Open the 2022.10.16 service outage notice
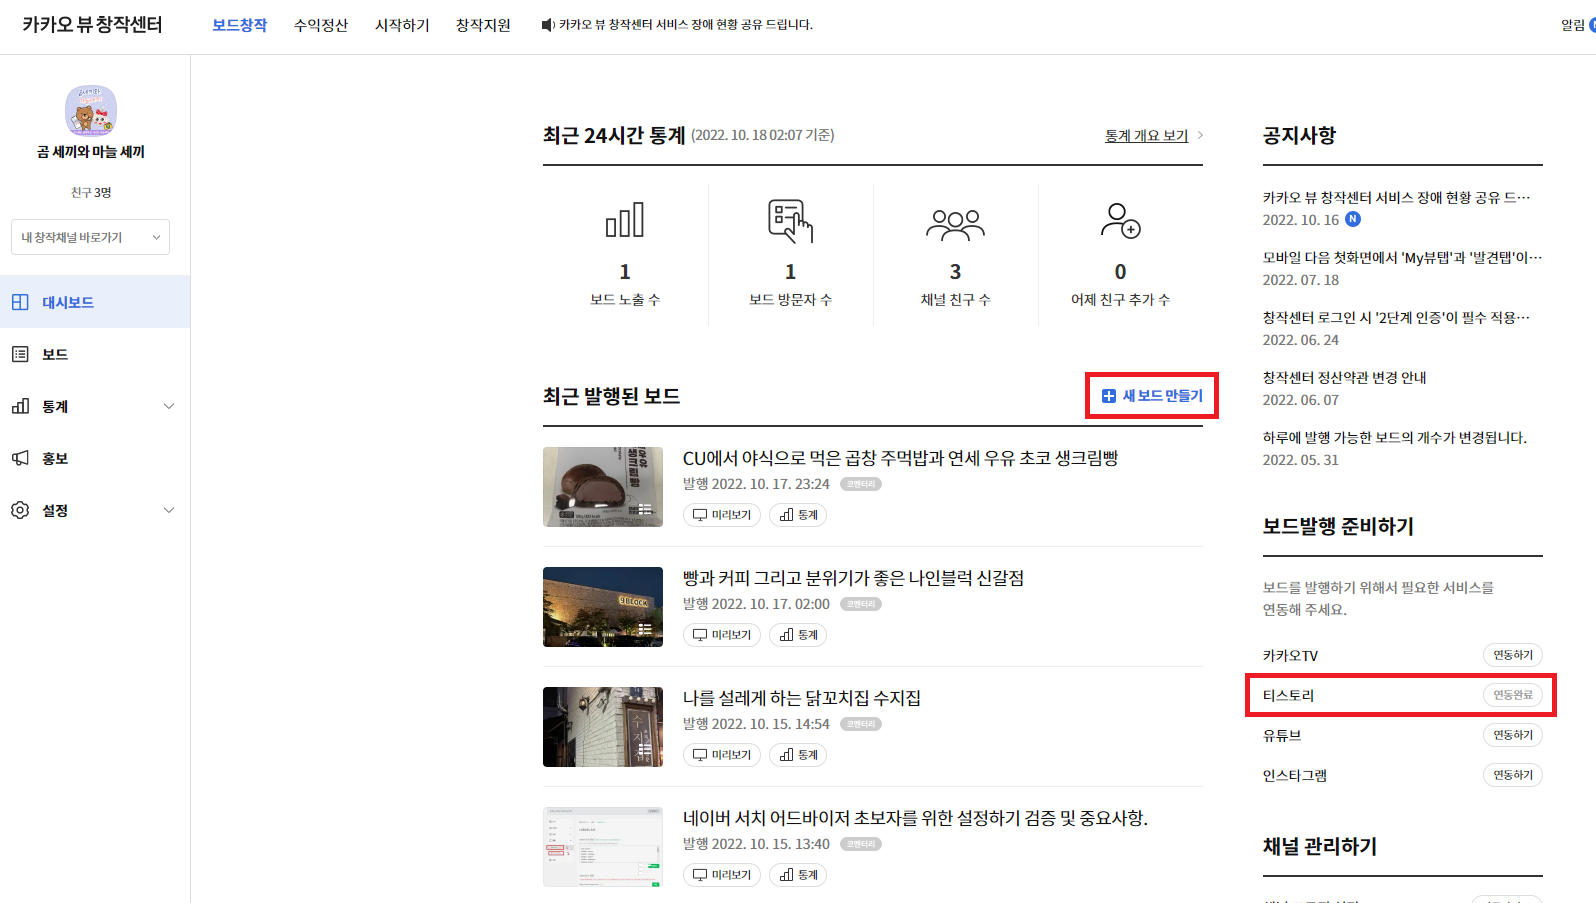1596x903 pixels. (1396, 198)
